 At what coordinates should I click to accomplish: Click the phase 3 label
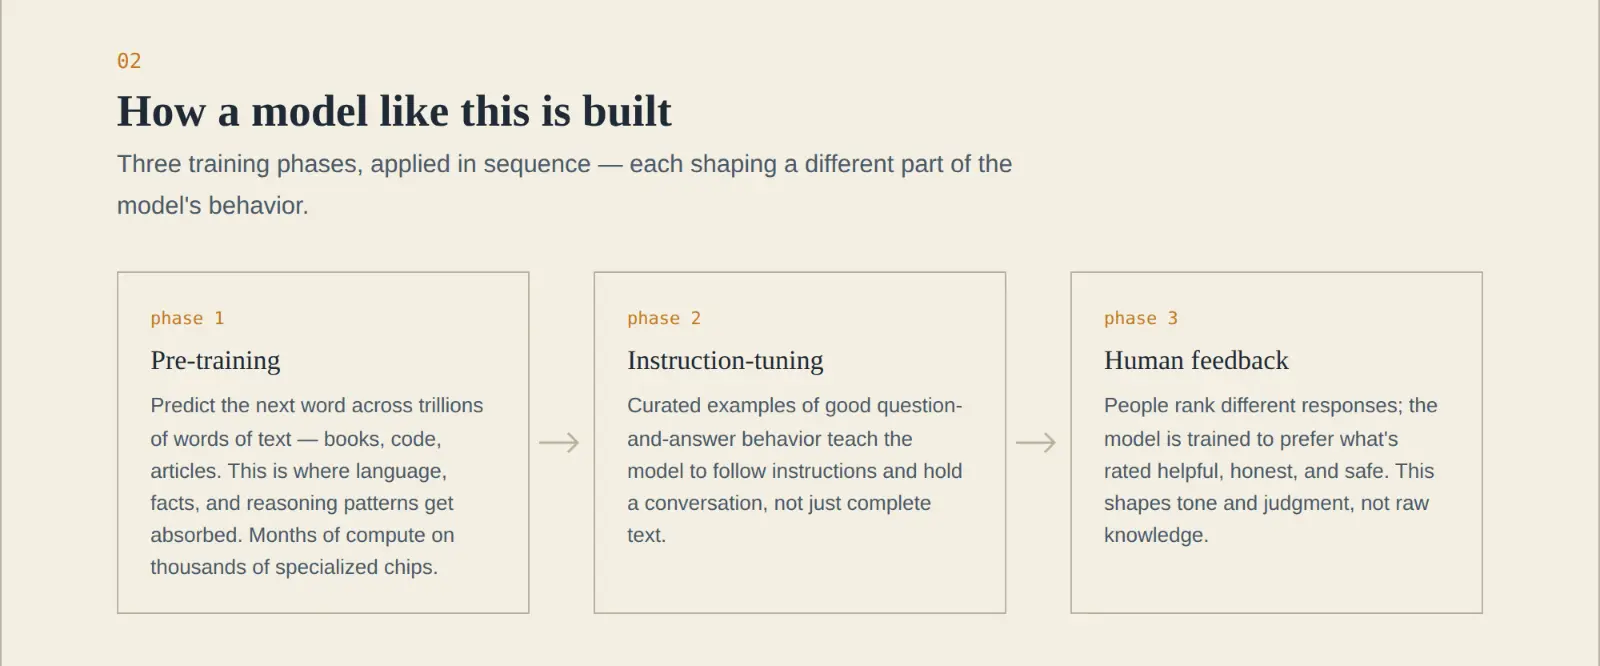tap(1141, 318)
